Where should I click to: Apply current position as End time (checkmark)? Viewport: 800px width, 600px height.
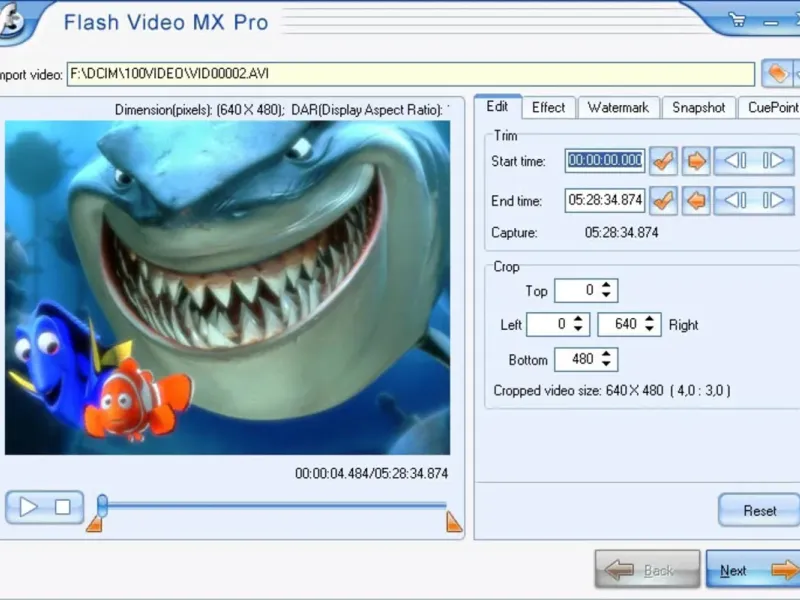[x=663, y=201]
